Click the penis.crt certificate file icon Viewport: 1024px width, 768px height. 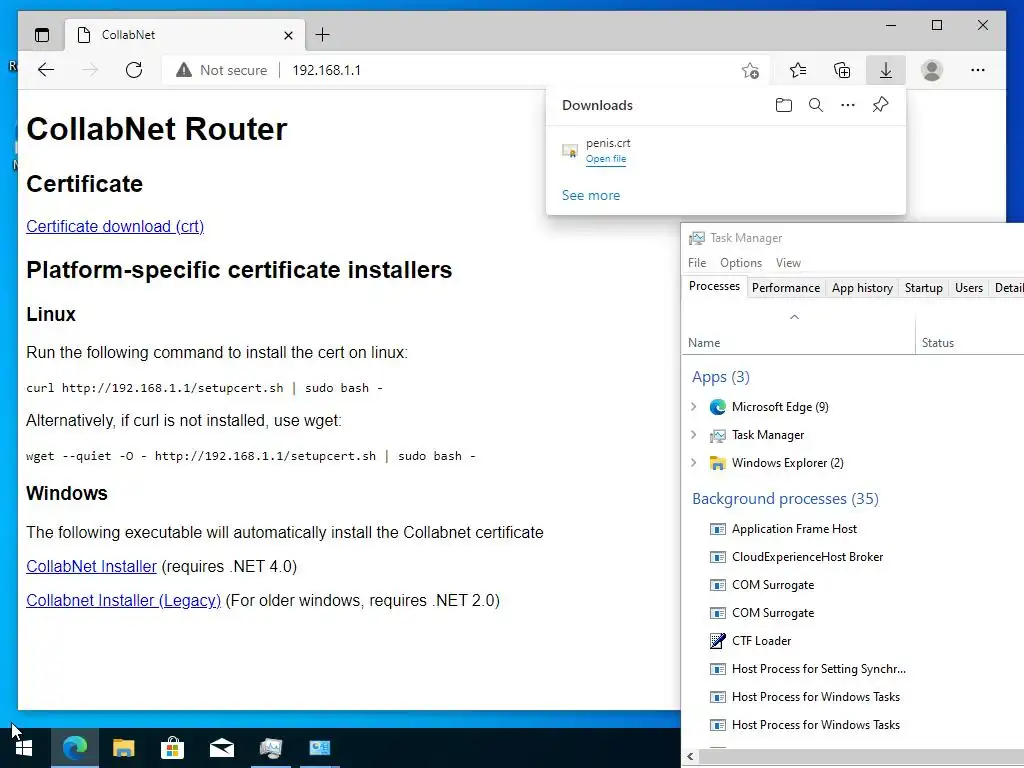tap(570, 151)
